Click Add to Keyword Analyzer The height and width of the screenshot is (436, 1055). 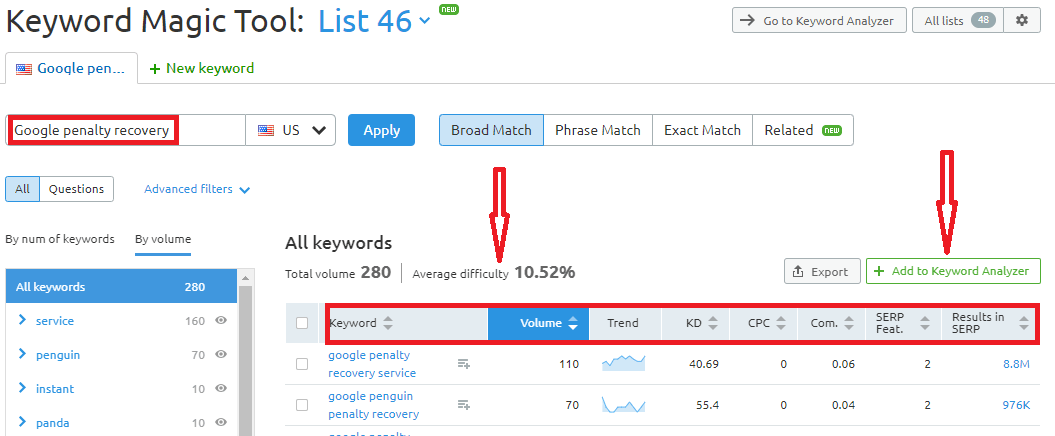click(953, 271)
